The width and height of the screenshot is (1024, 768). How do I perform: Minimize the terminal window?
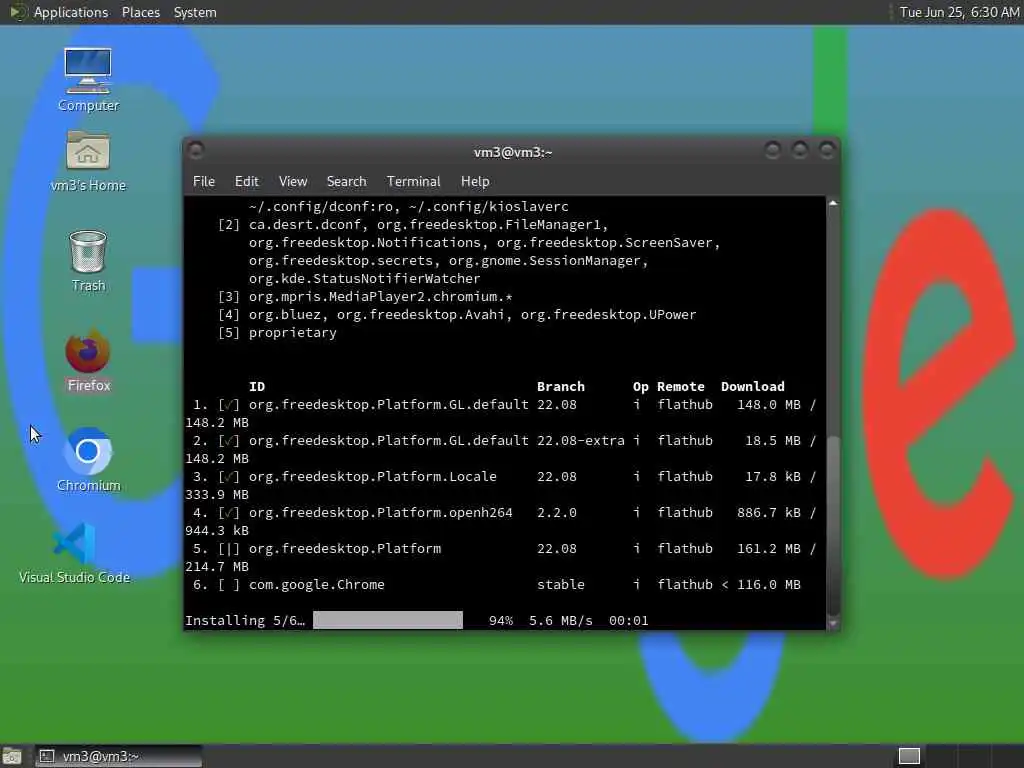tap(773, 151)
